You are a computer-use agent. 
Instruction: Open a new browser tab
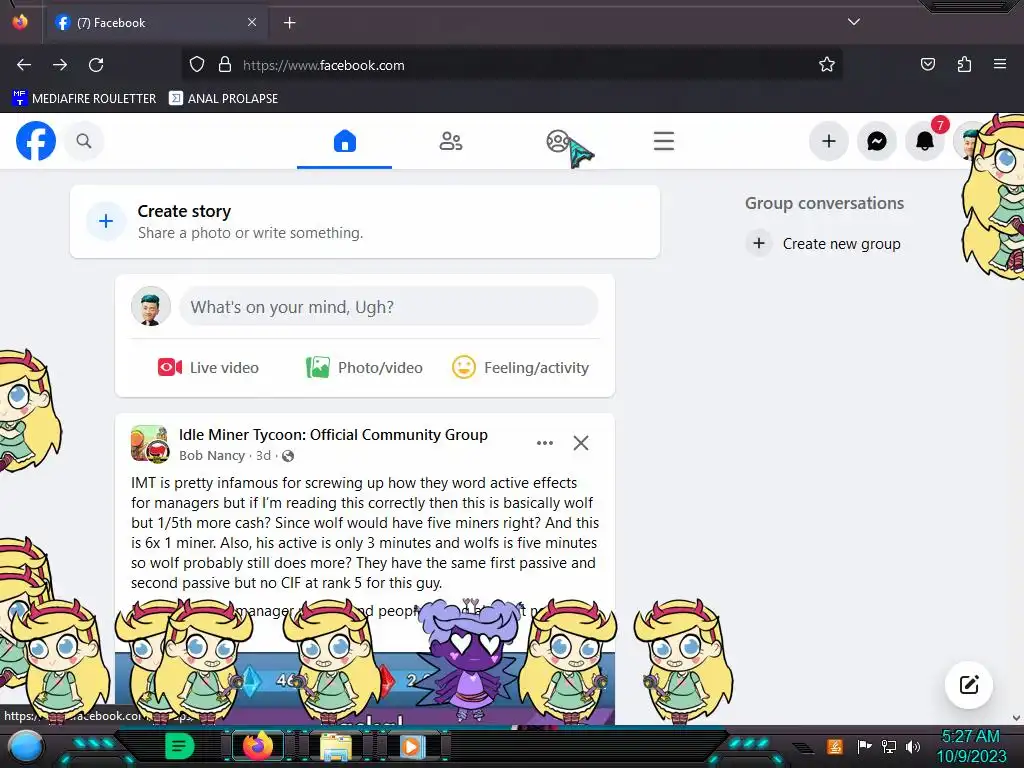point(289,23)
